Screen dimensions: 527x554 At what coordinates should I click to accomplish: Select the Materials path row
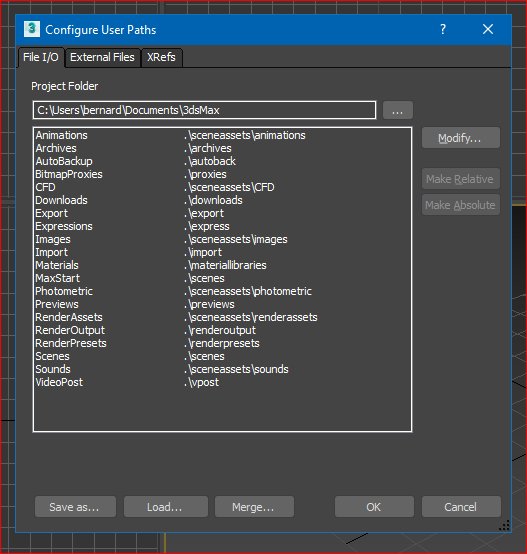coord(223,265)
